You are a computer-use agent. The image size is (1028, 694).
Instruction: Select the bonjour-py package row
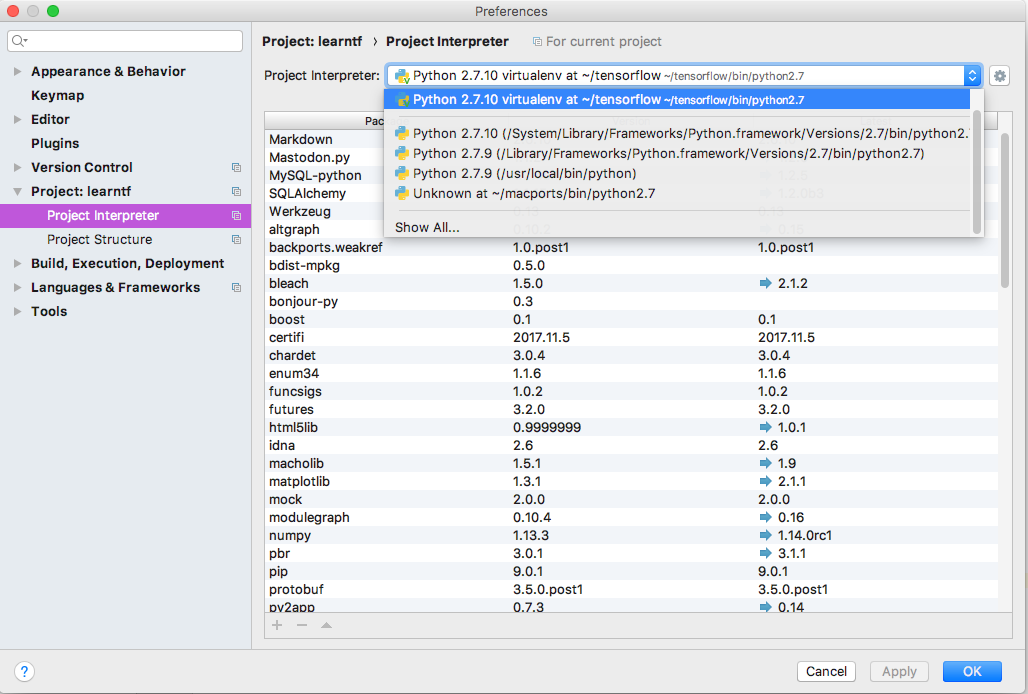coord(631,301)
